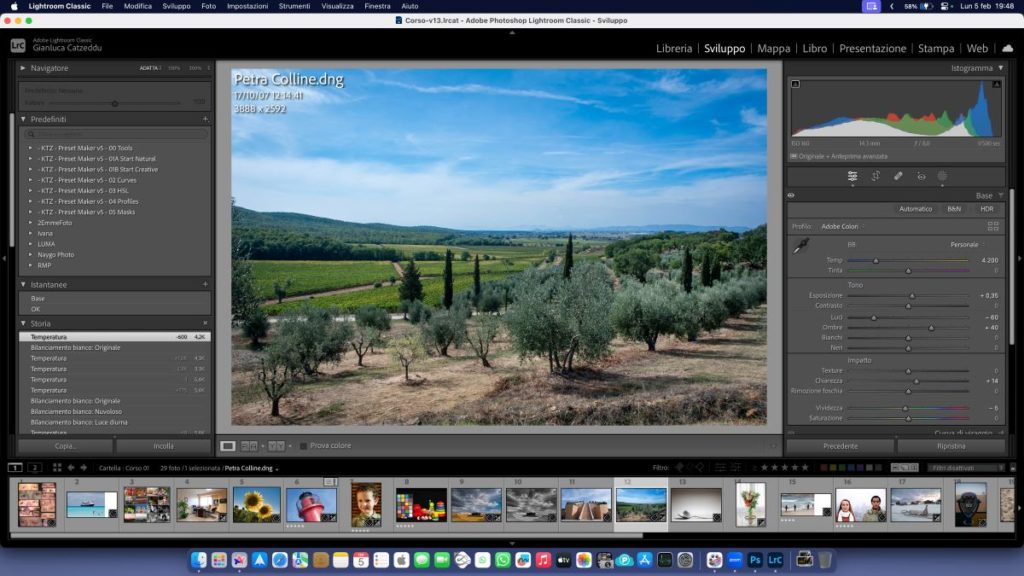The width and height of the screenshot is (1024, 576).
Task: Click the Precedente button
Action: [x=840, y=446]
